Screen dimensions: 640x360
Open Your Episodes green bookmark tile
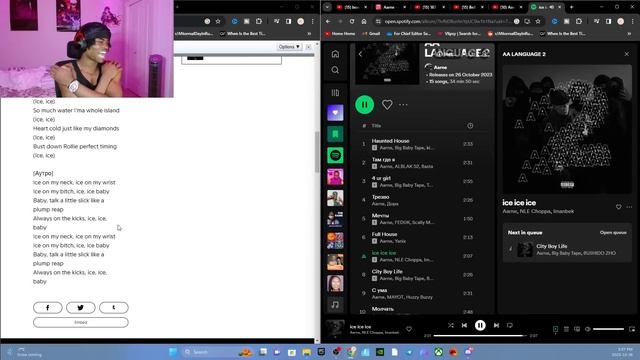pyautogui.click(x=335, y=134)
